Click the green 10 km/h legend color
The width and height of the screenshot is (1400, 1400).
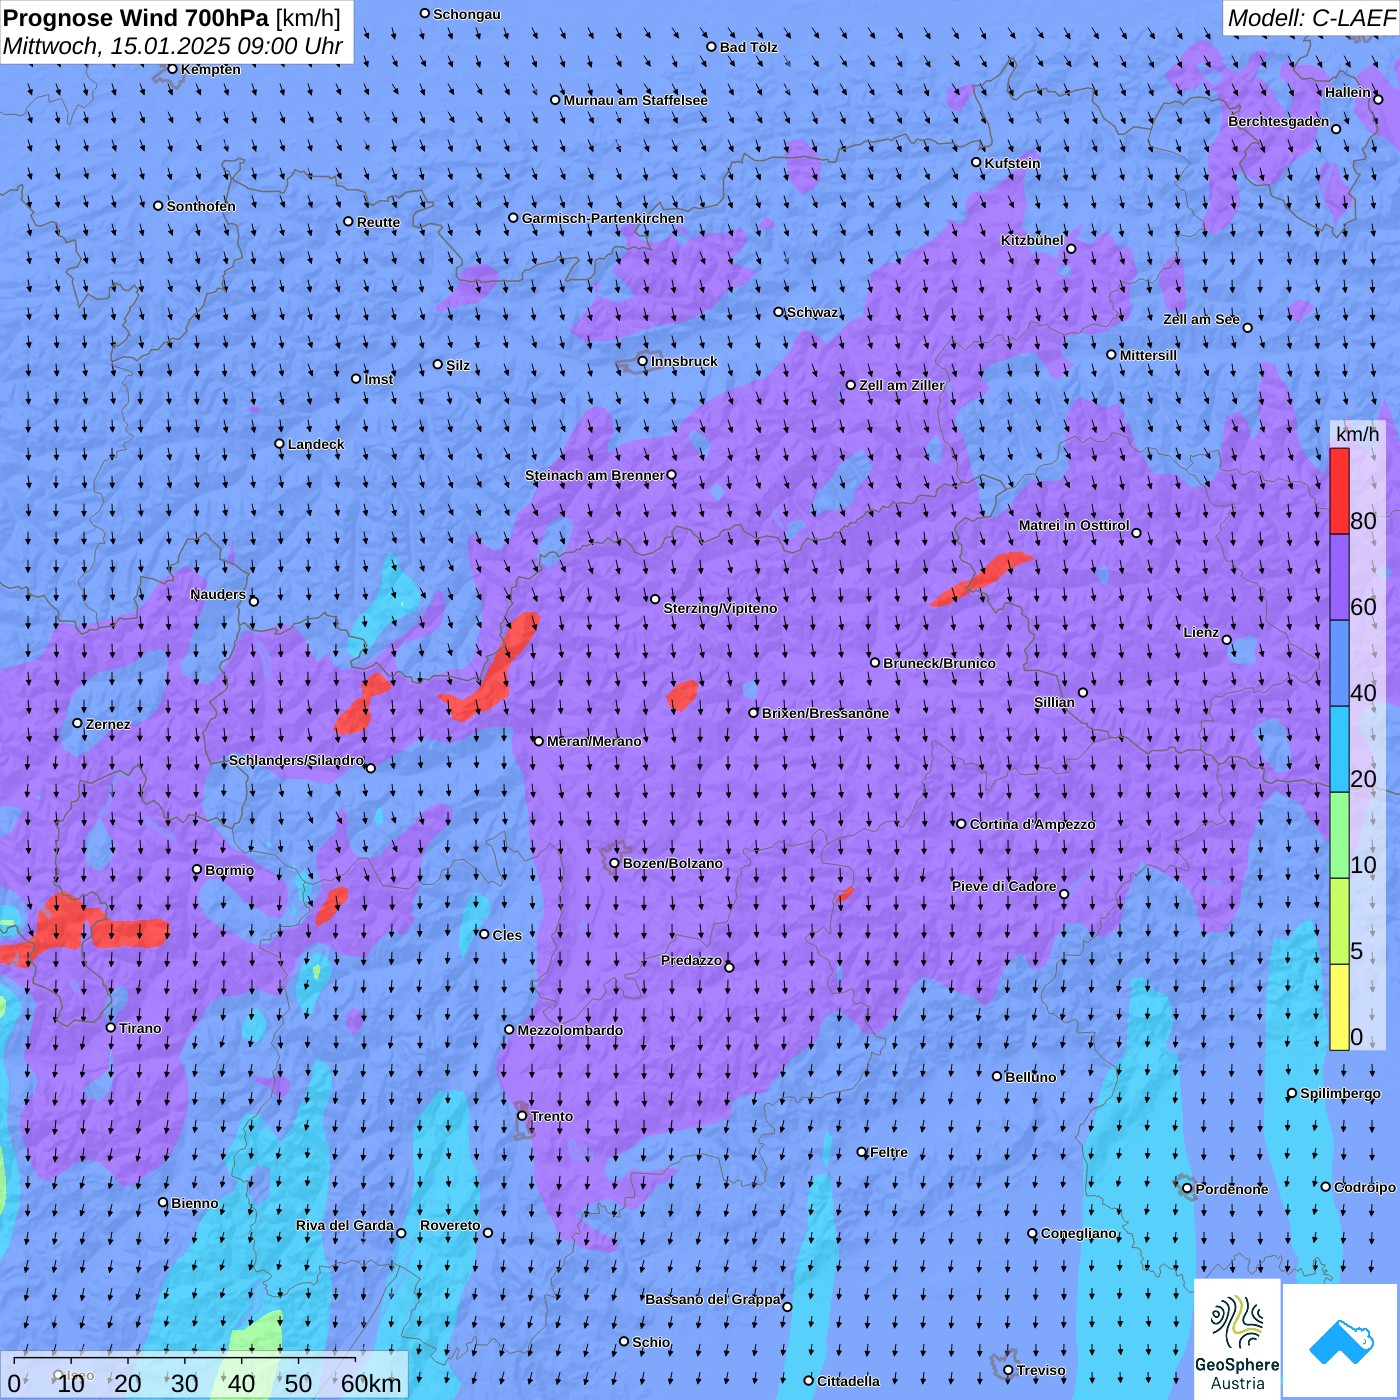1339,835
